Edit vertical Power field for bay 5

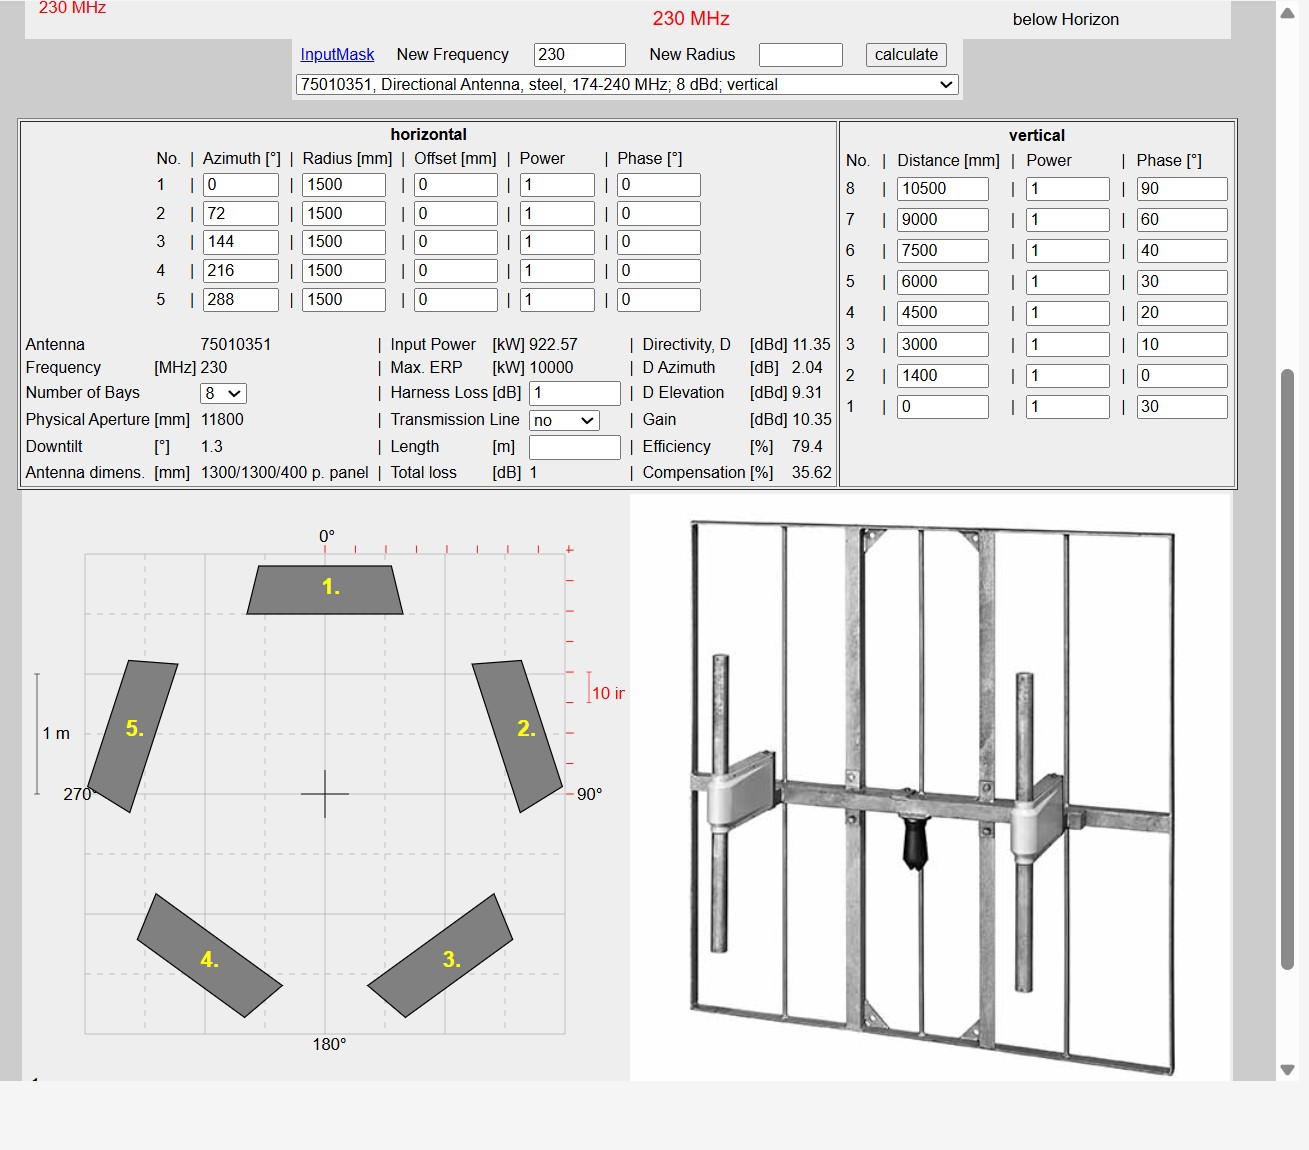pos(1068,282)
